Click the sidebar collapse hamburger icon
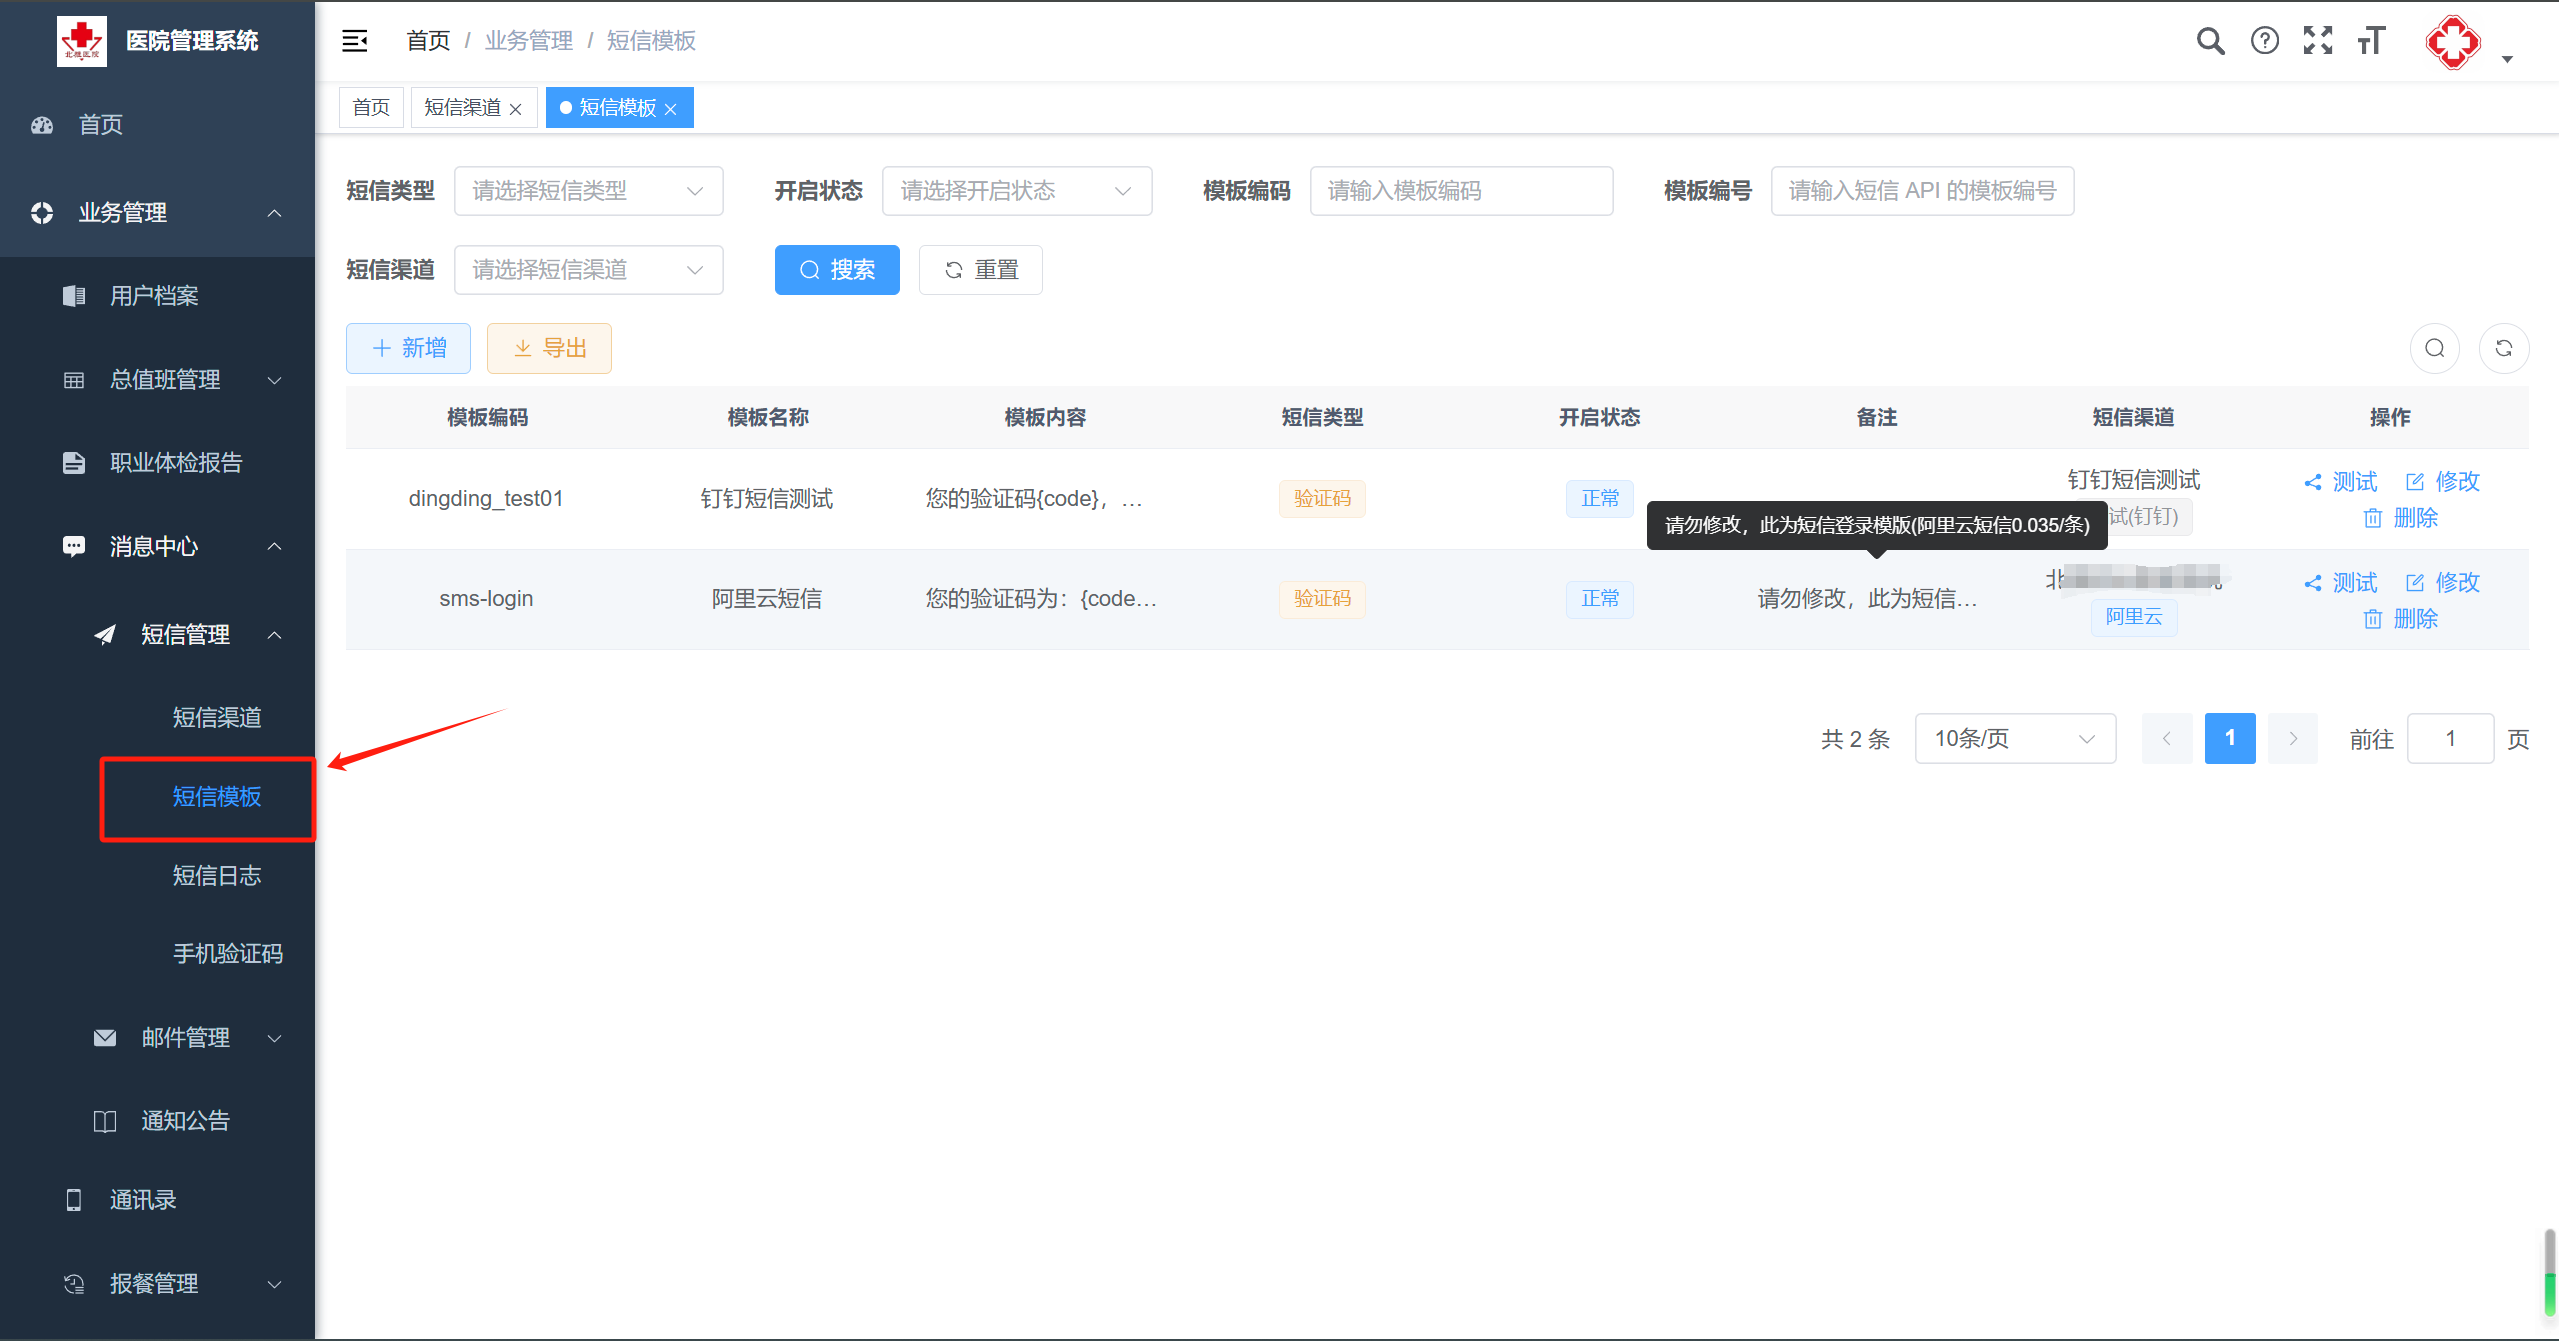The image size is (2559, 1341). pyautogui.click(x=355, y=41)
